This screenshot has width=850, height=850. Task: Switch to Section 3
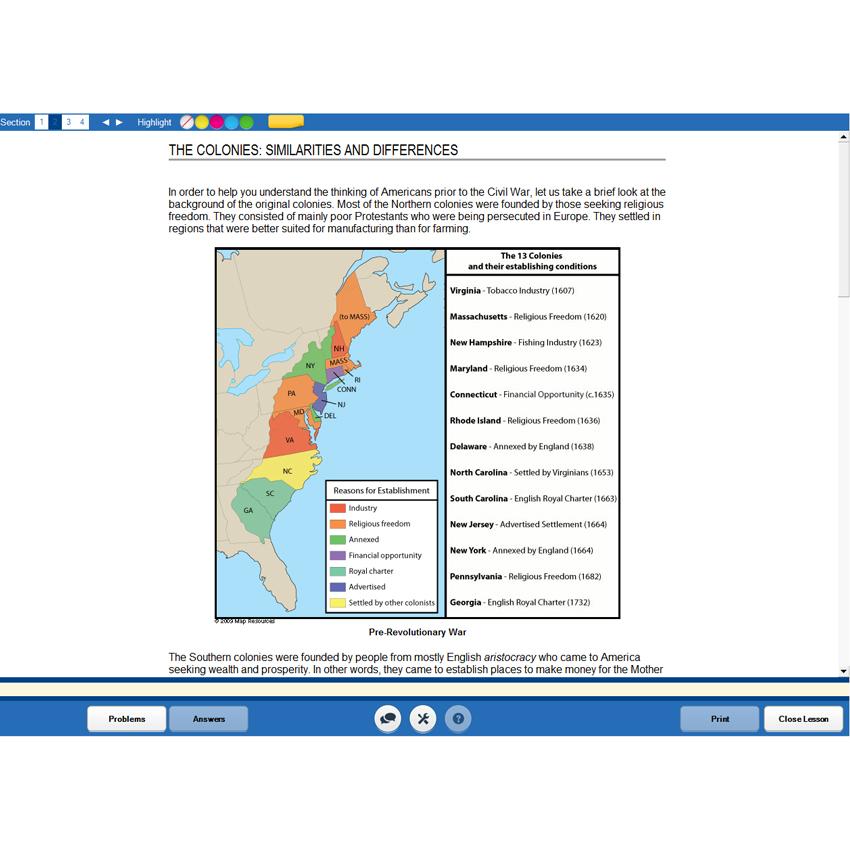(x=68, y=122)
